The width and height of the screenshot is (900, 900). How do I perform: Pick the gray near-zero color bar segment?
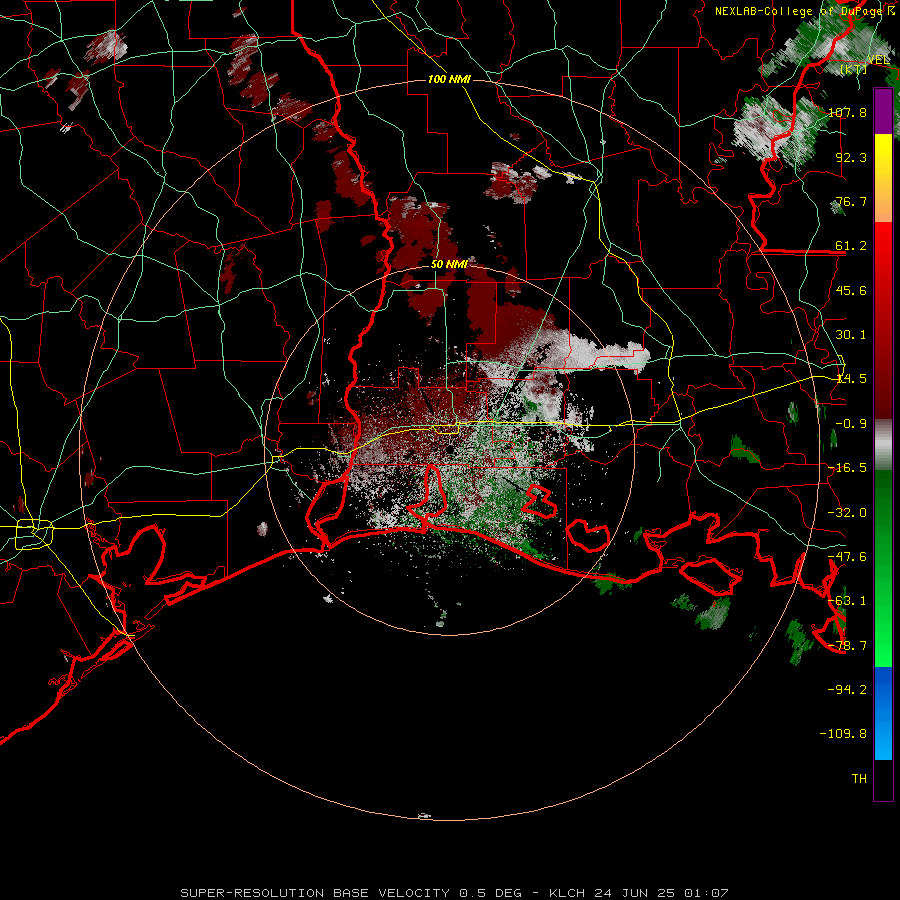point(883,445)
